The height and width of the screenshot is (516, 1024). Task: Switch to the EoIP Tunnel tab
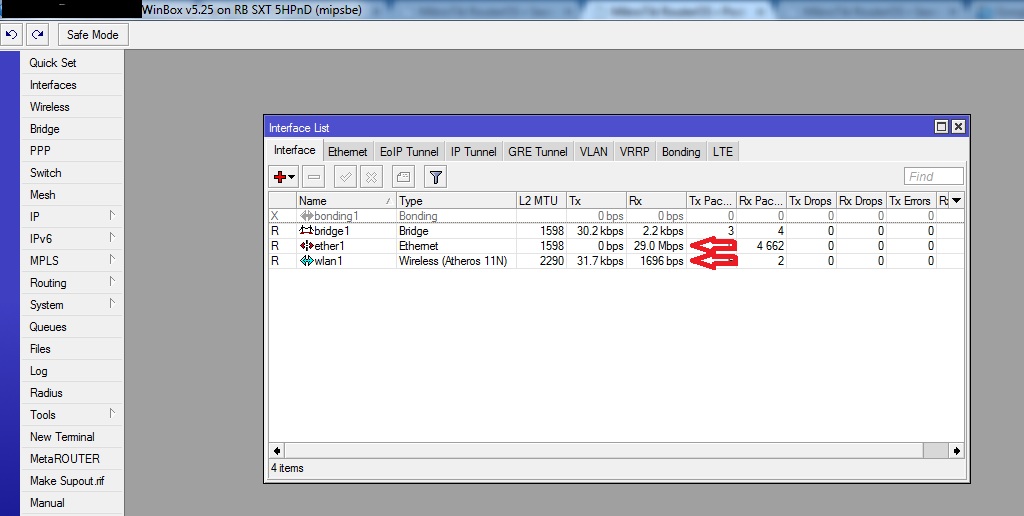409,152
